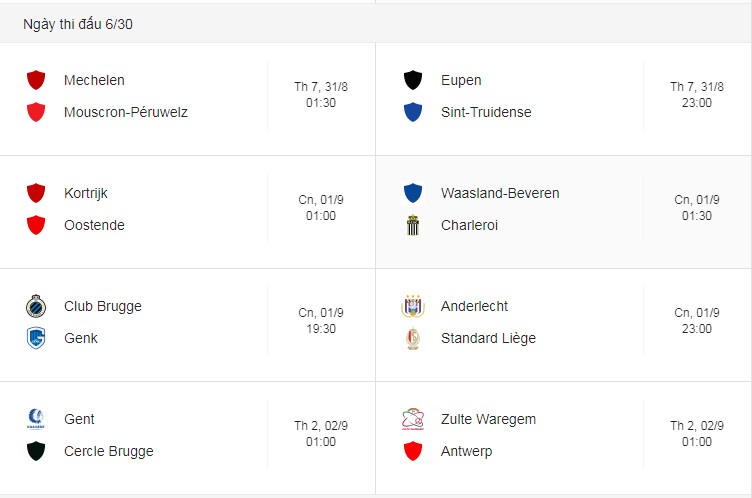Click the Club Brugge crest icon
This screenshot has width=752, height=498.
(36, 306)
